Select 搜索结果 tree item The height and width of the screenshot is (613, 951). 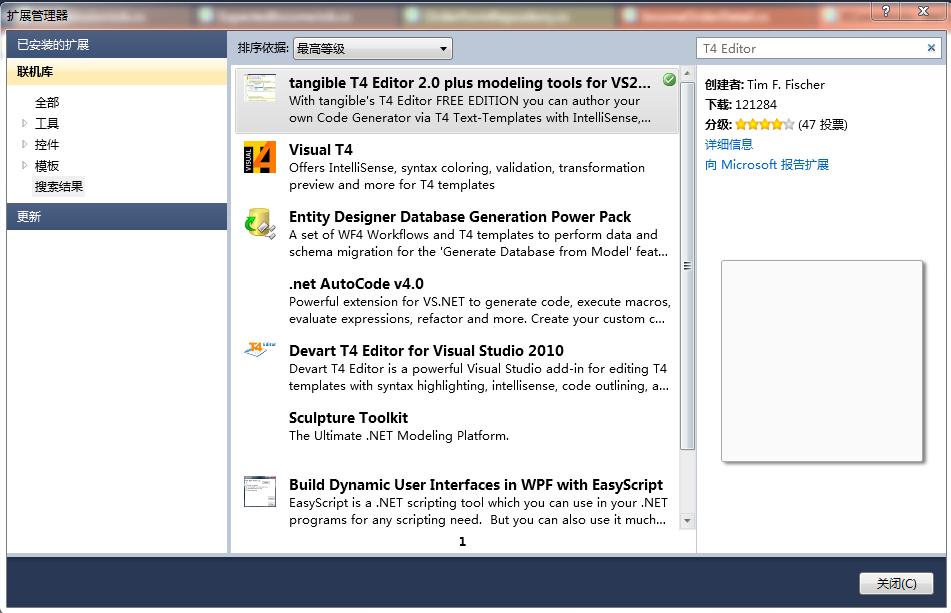[x=59, y=187]
